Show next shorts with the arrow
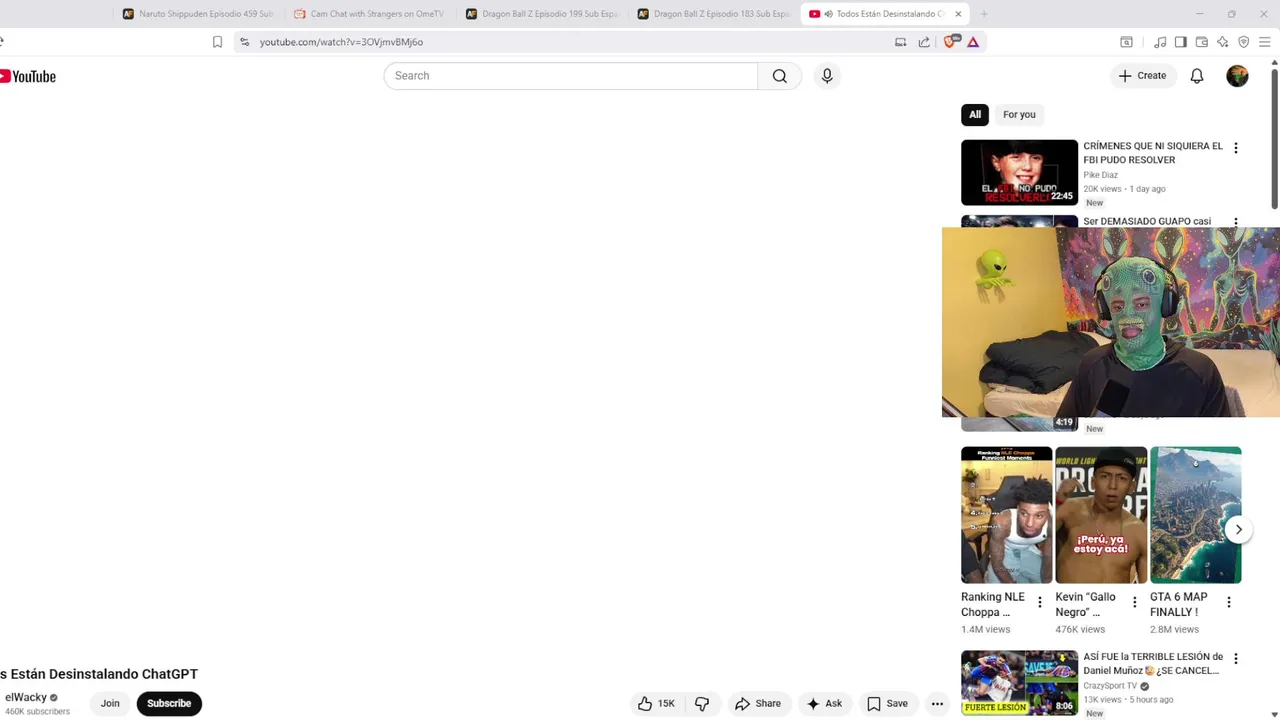 point(1238,530)
